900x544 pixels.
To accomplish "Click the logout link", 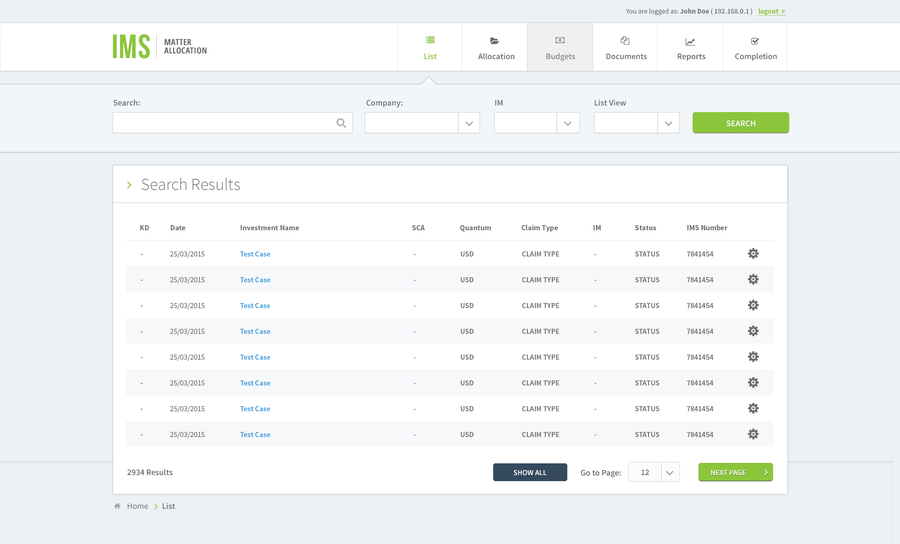I will [x=771, y=11].
